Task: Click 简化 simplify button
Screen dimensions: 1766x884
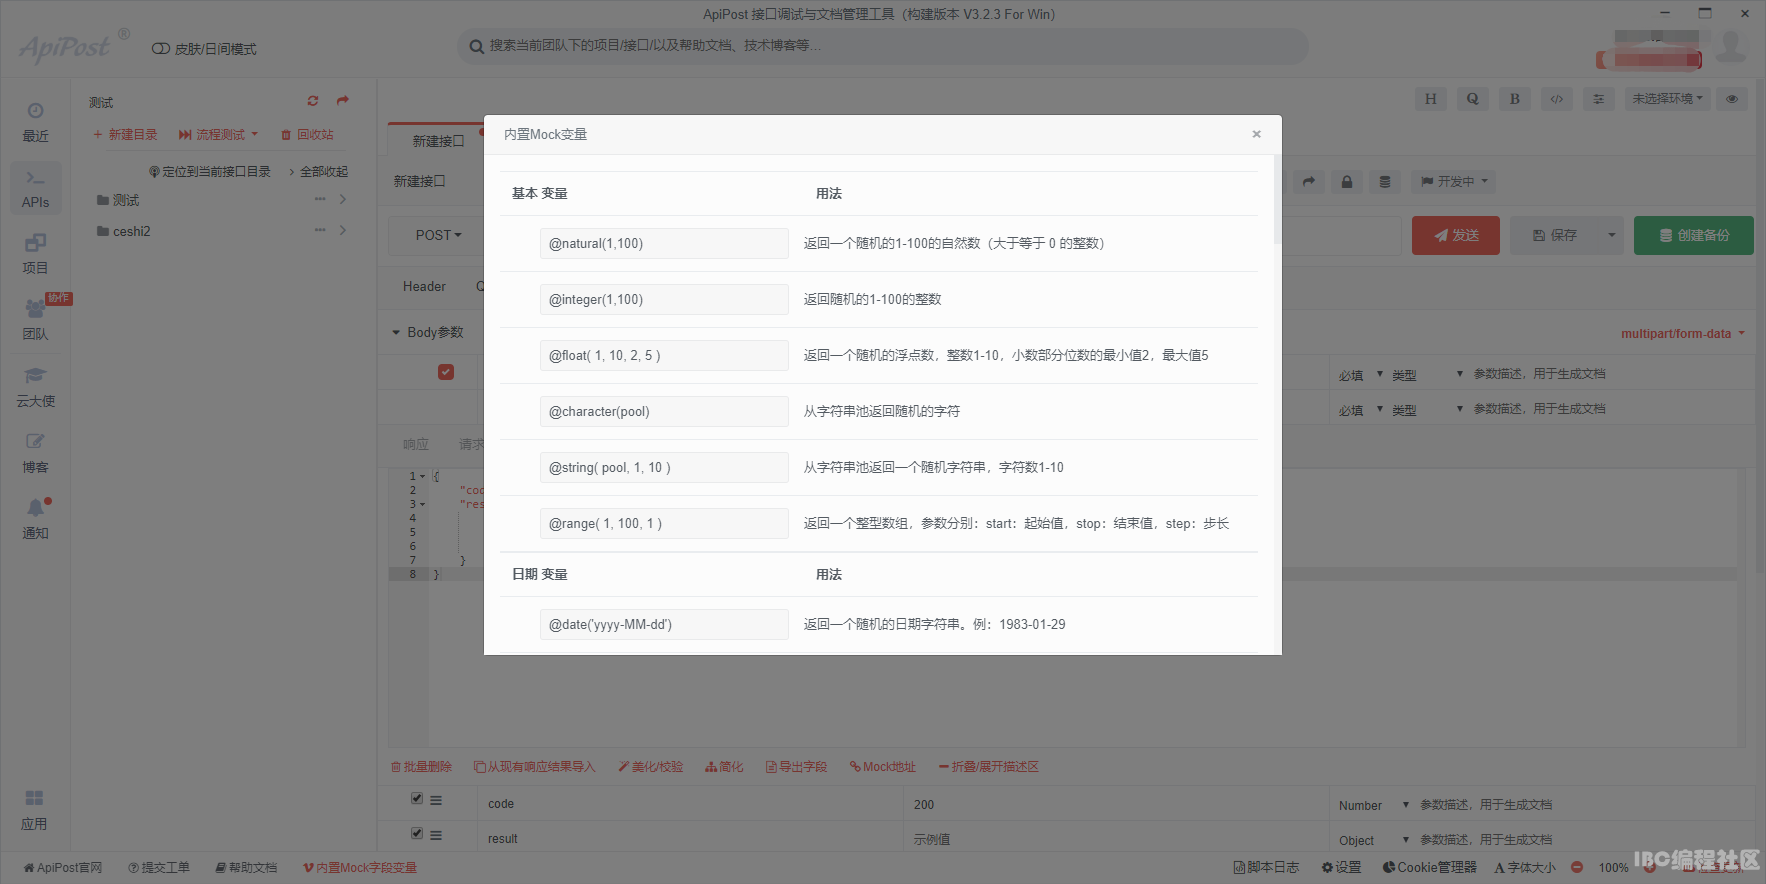Action: coord(724,767)
